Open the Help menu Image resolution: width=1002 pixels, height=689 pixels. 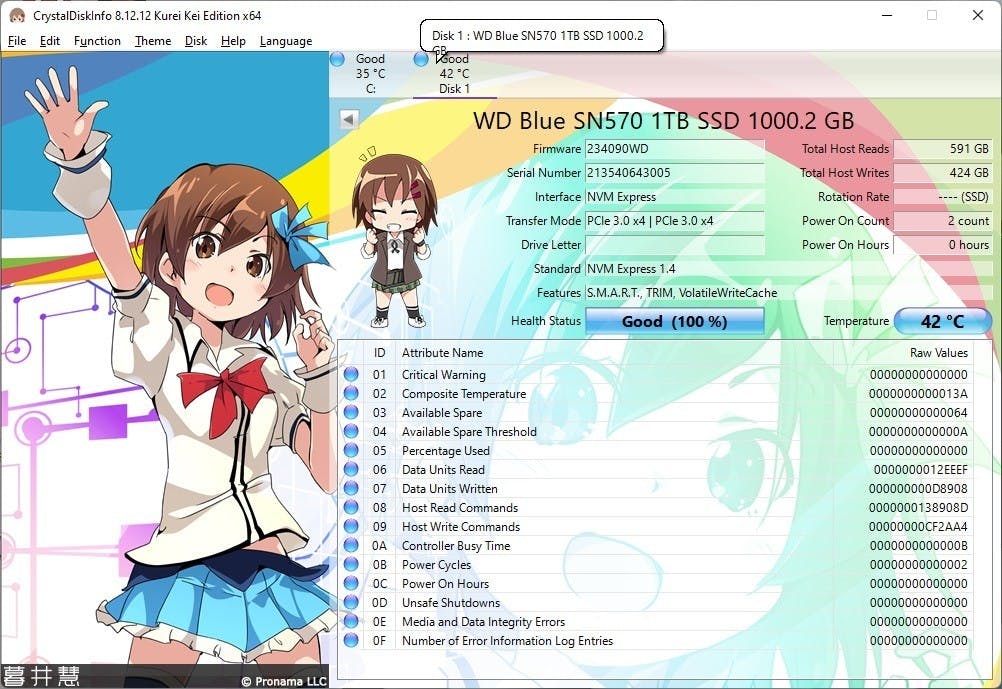[x=233, y=41]
